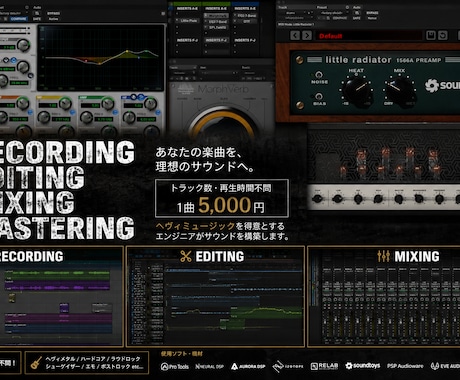Click the undo/reset circular arrow icon
This screenshot has width=460, height=380.
tap(443, 35)
